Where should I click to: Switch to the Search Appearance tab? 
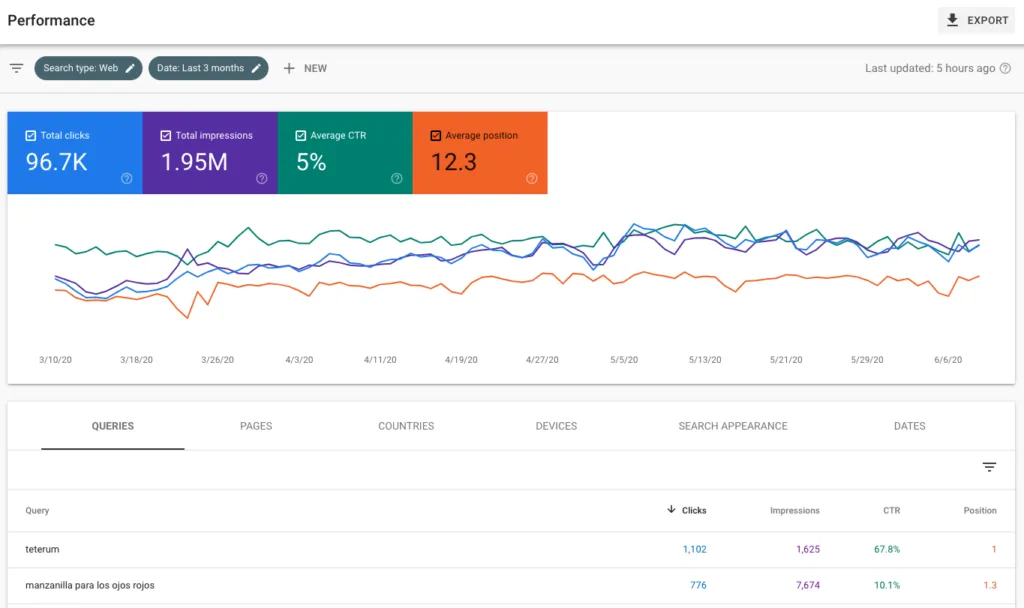pyautogui.click(x=733, y=426)
